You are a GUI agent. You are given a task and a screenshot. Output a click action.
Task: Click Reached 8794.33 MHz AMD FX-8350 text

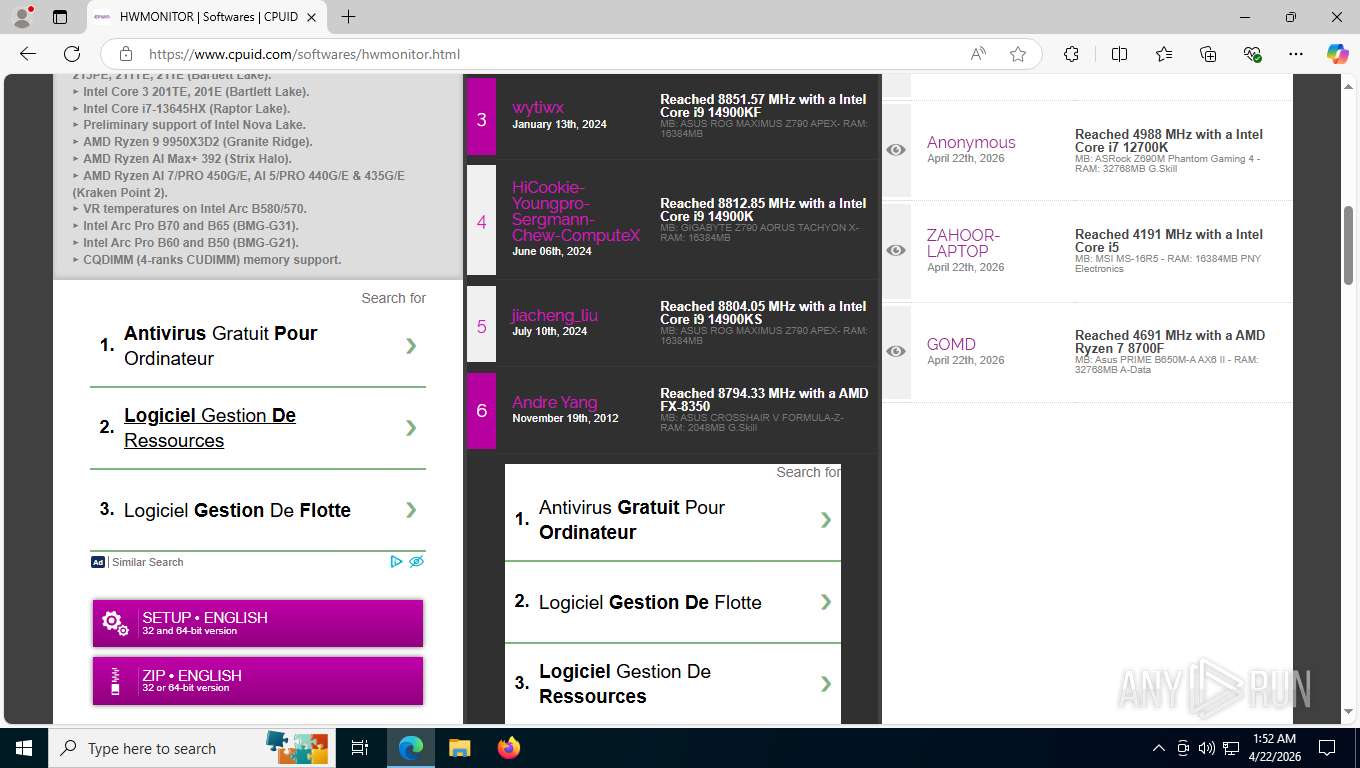[x=764, y=399]
